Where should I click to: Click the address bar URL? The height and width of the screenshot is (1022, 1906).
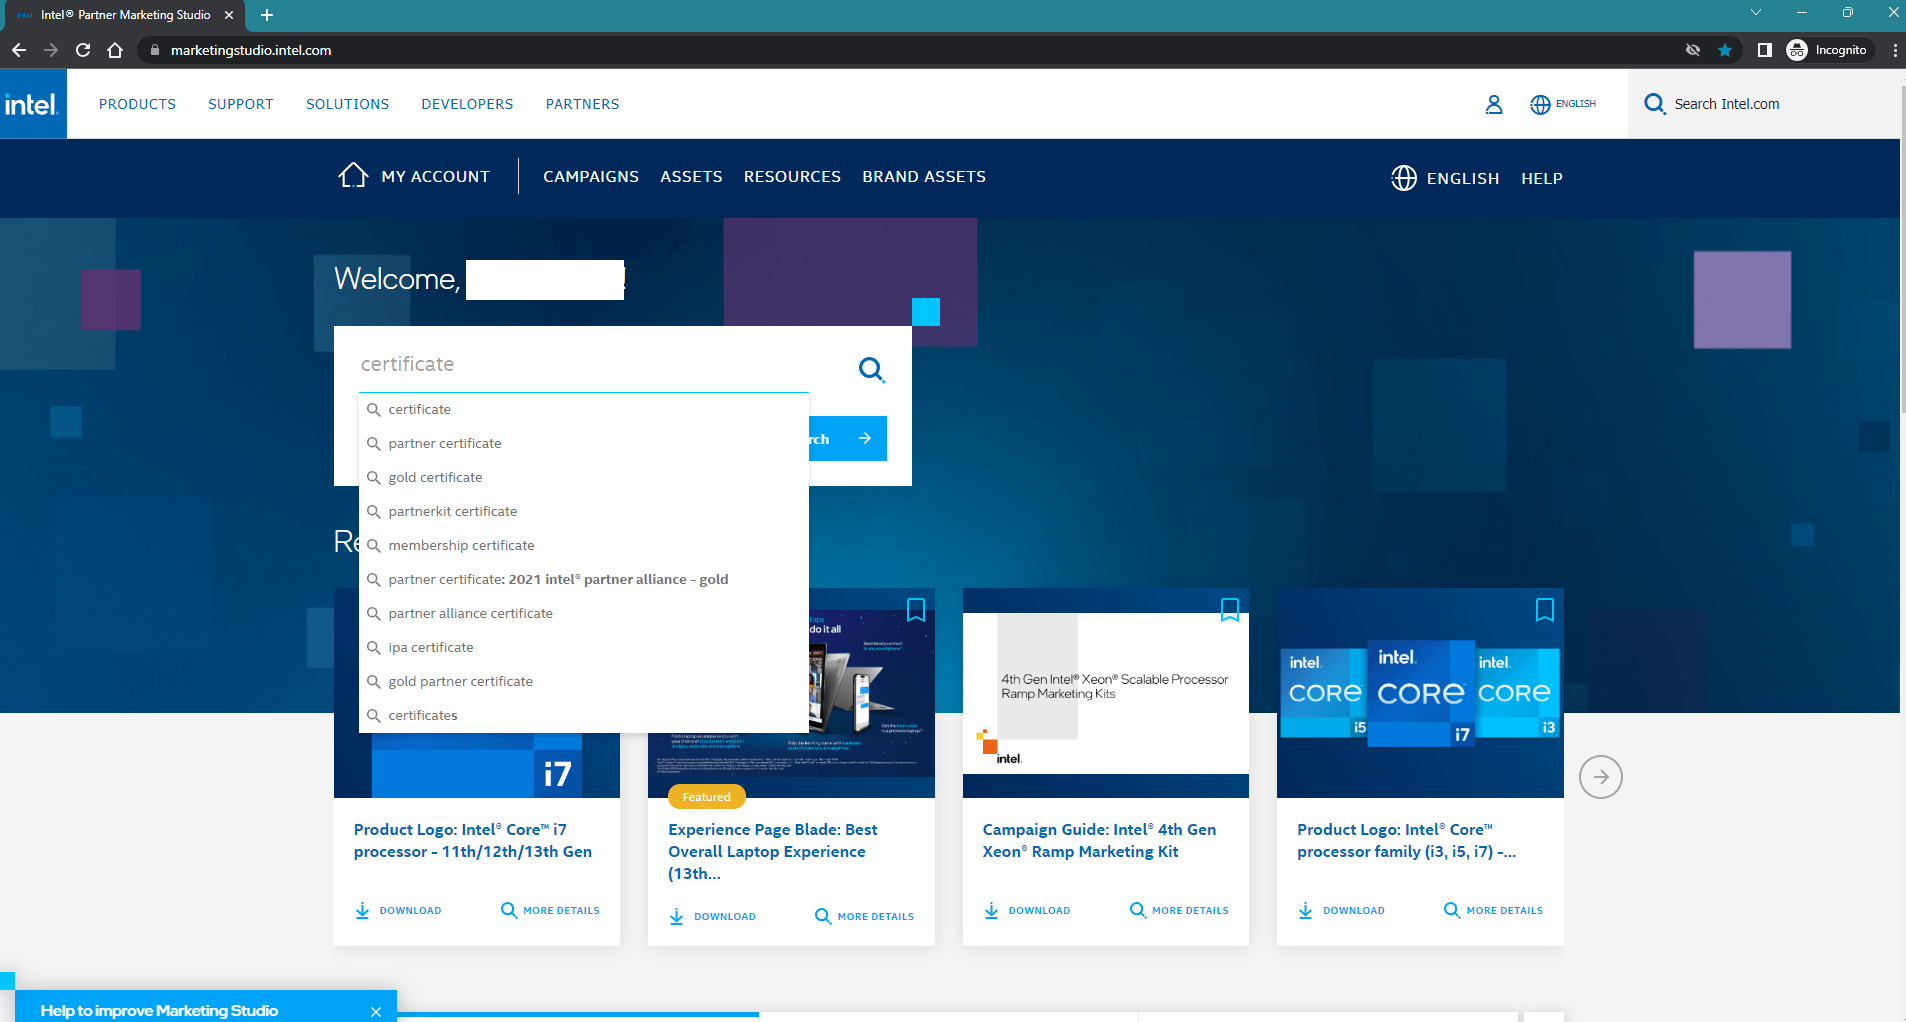[x=251, y=50]
